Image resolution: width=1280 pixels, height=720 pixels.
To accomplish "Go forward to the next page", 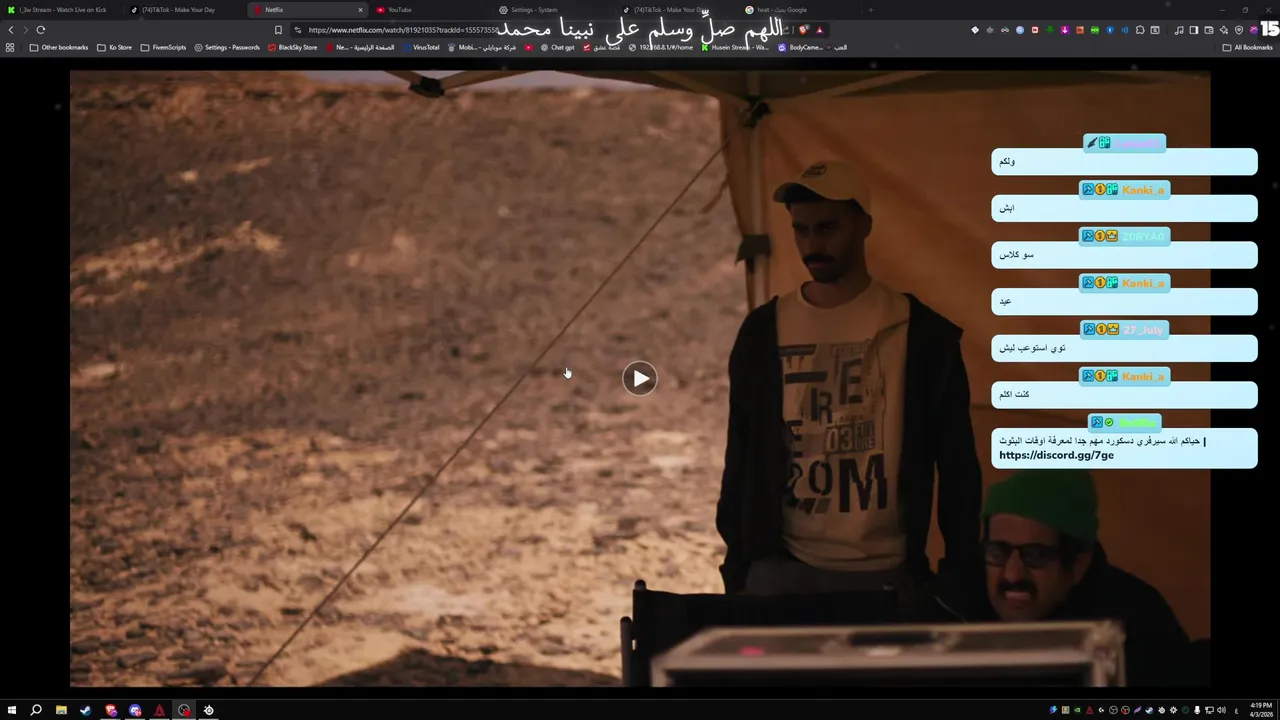I will [26, 30].
